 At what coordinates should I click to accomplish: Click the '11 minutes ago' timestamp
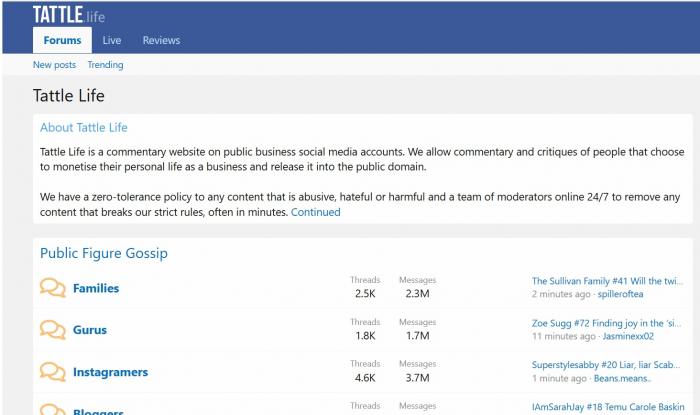(x=564, y=336)
